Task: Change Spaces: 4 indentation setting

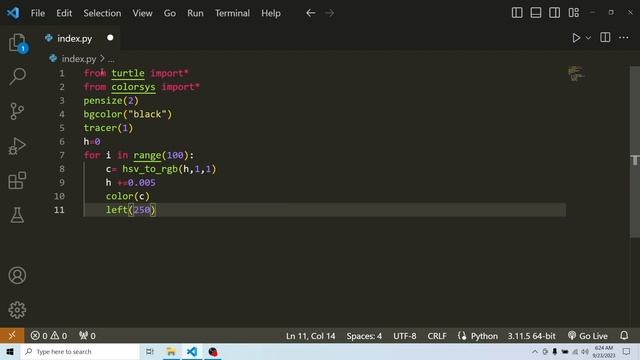Action: [x=364, y=336]
